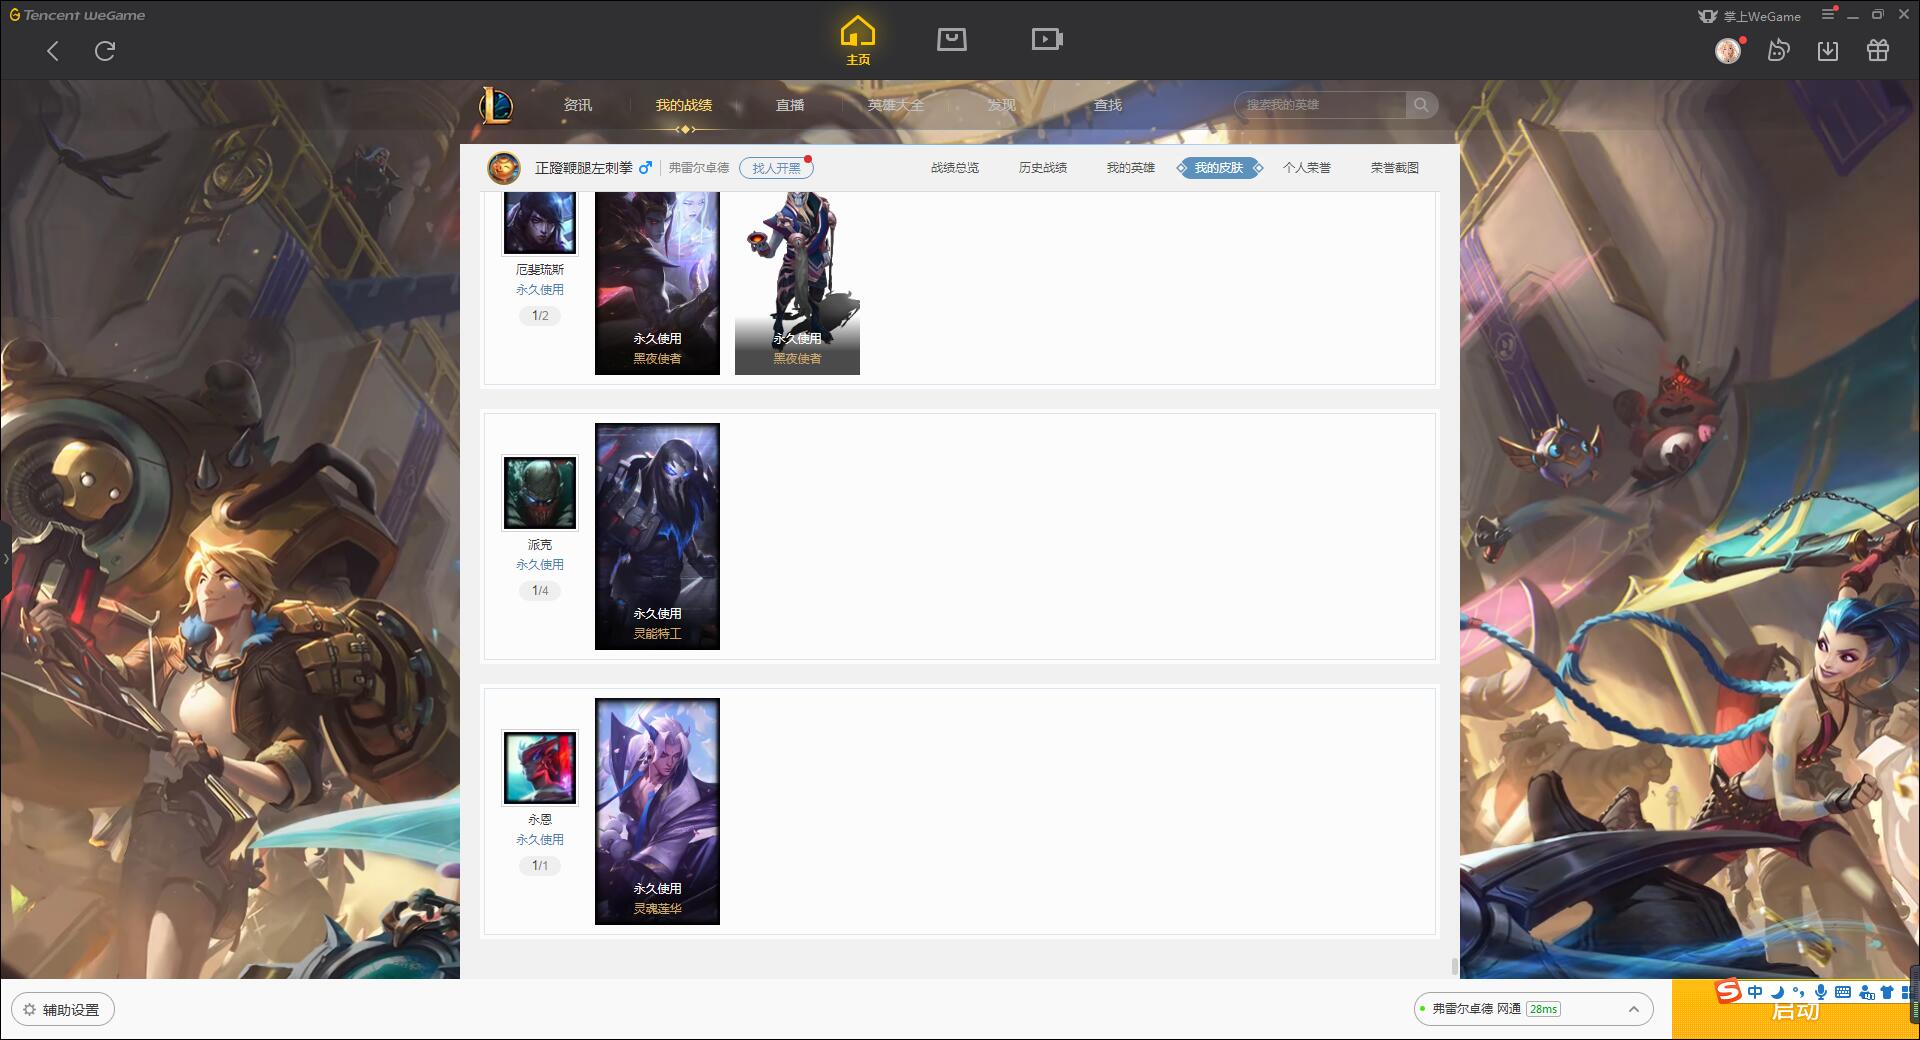Click the Sogou microphone voice input icon
The height and width of the screenshot is (1040, 1920).
click(1821, 992)
